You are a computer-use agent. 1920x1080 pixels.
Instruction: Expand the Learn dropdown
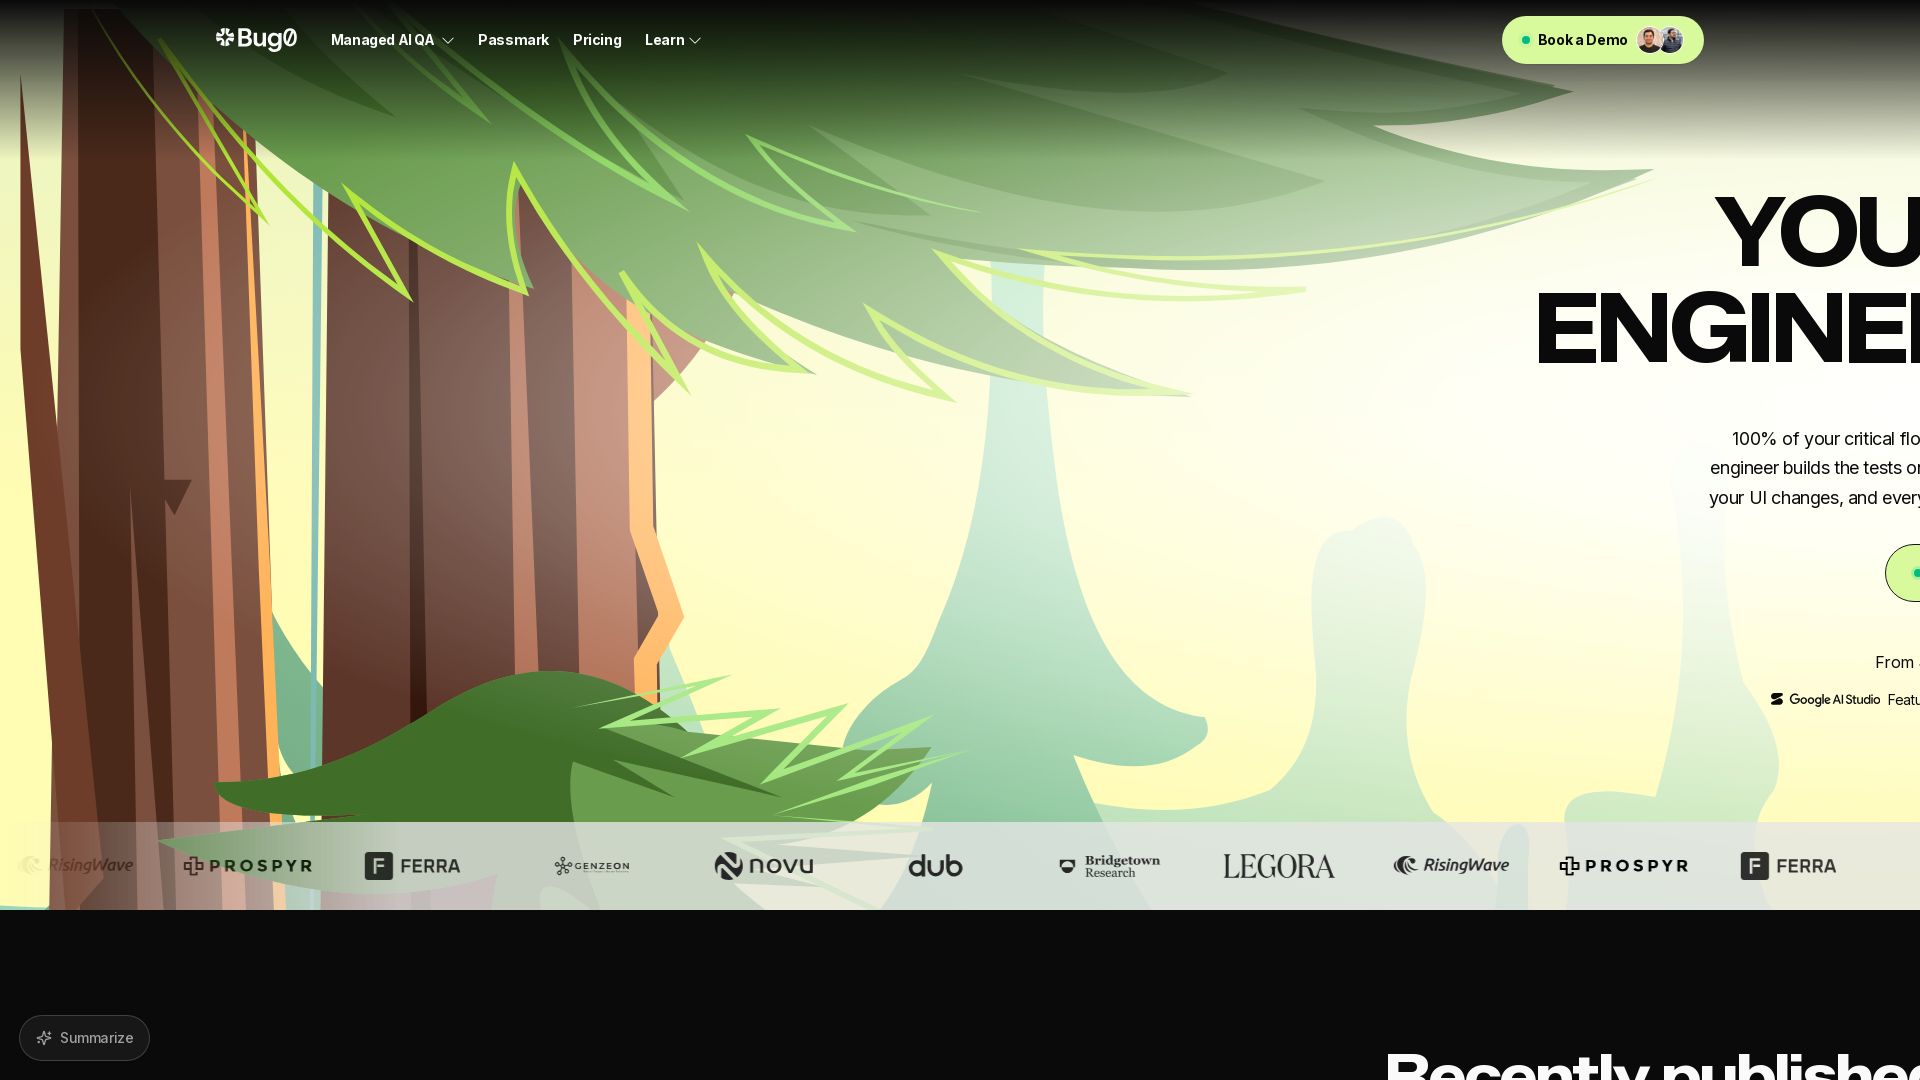673,40
